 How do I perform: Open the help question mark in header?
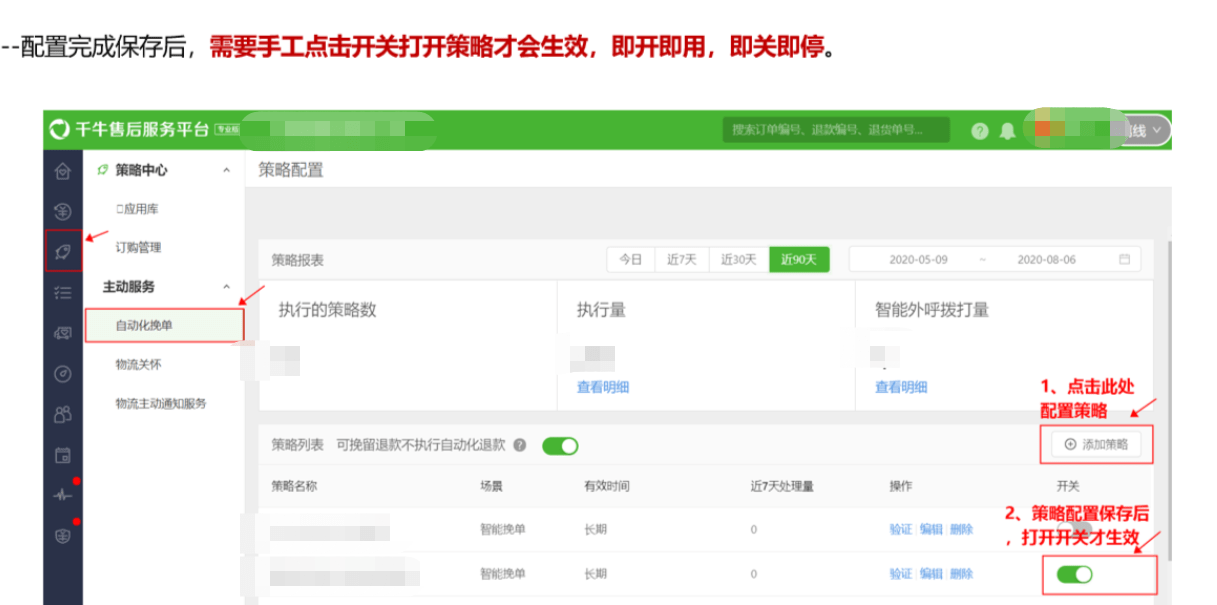click(980, 131)
